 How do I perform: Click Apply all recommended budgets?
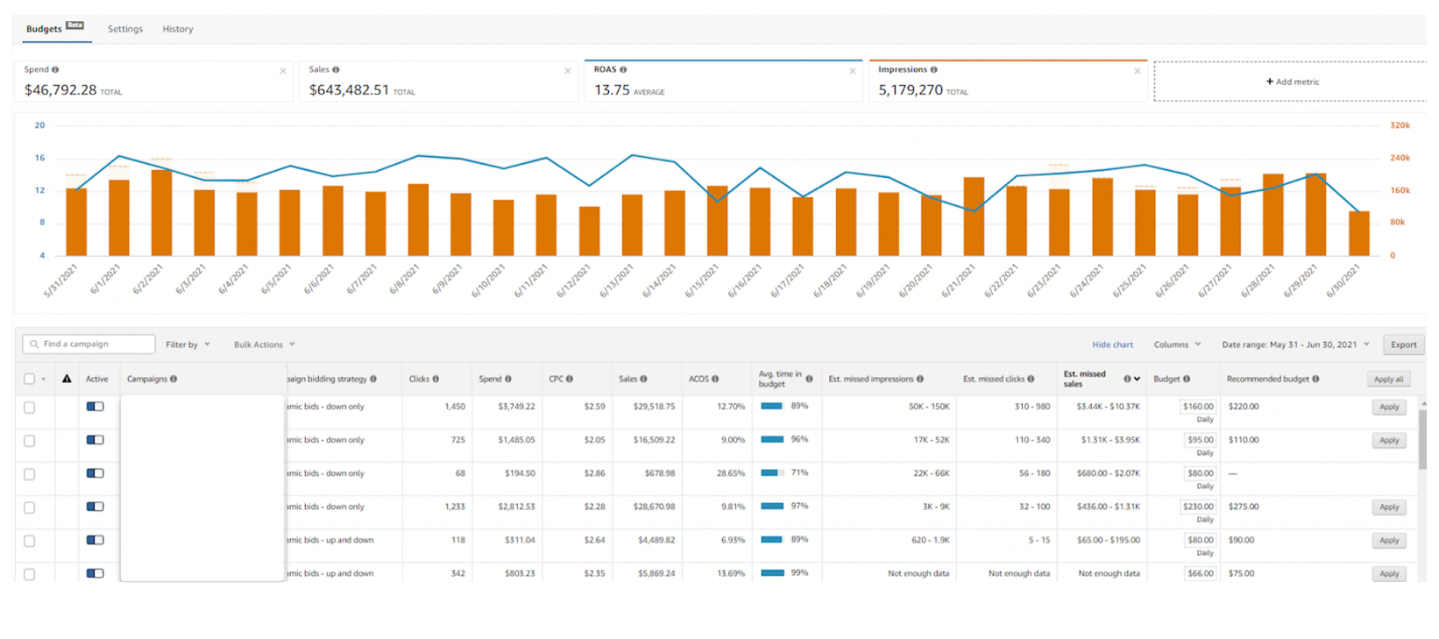(1387, 379)
